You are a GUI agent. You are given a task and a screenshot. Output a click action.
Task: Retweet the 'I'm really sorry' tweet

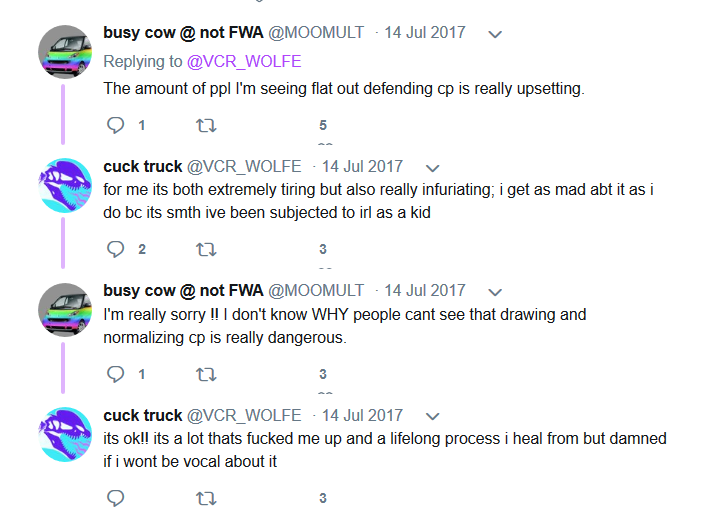(206, 375)
